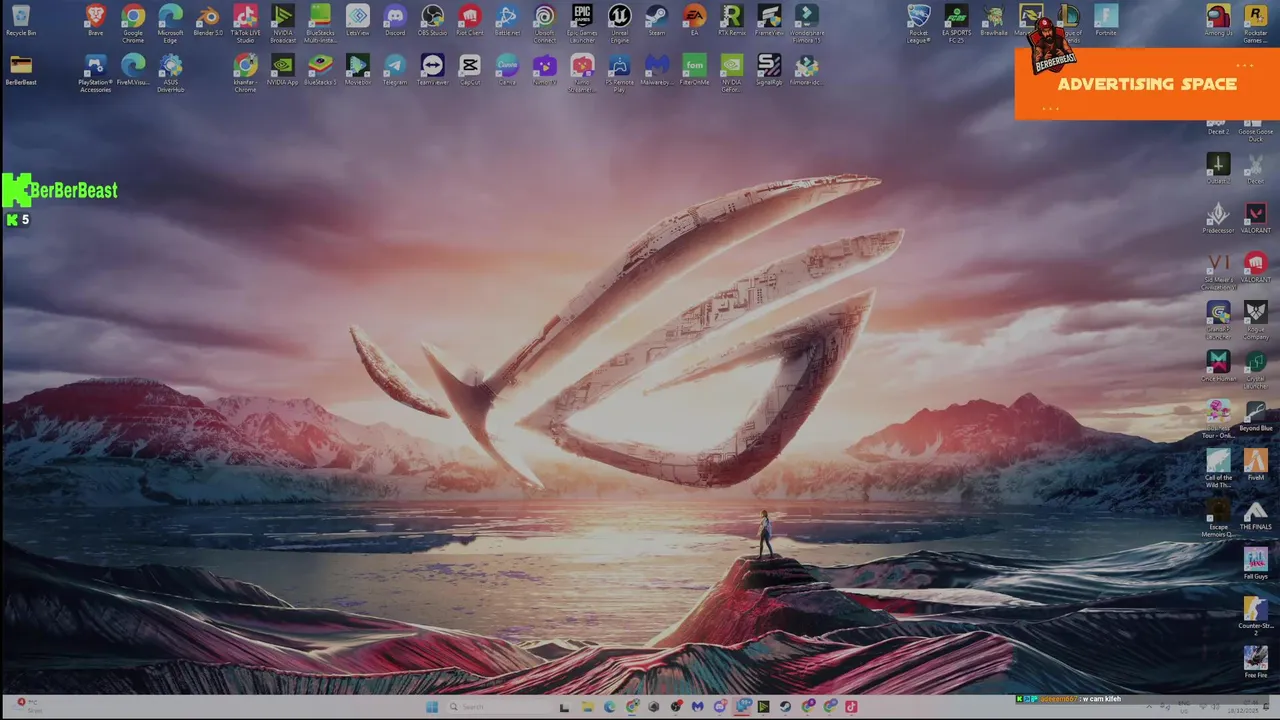This screenshot has width=1280, height=720.
Task: Open Rockstar Games Launcher icon
Action: coord(1255,22)
